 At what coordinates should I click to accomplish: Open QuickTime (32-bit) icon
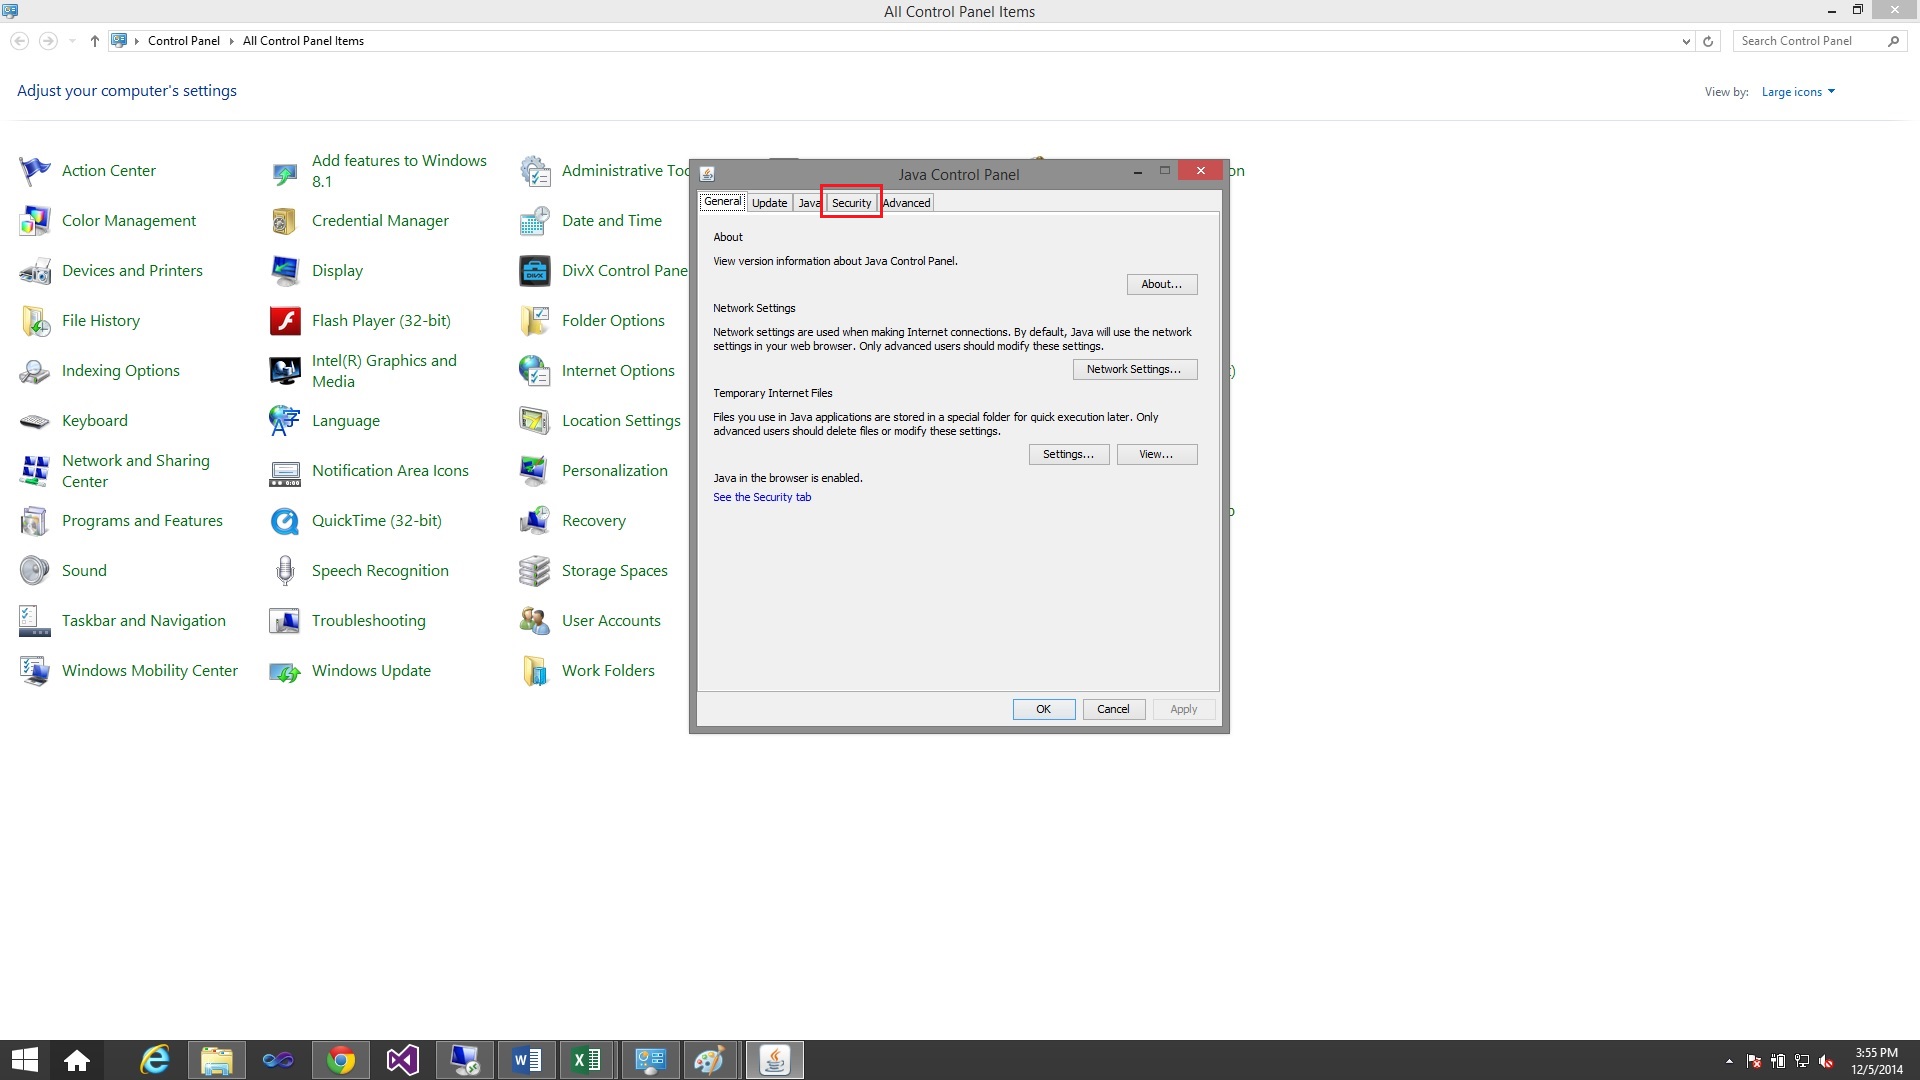[x=285, y=521]
